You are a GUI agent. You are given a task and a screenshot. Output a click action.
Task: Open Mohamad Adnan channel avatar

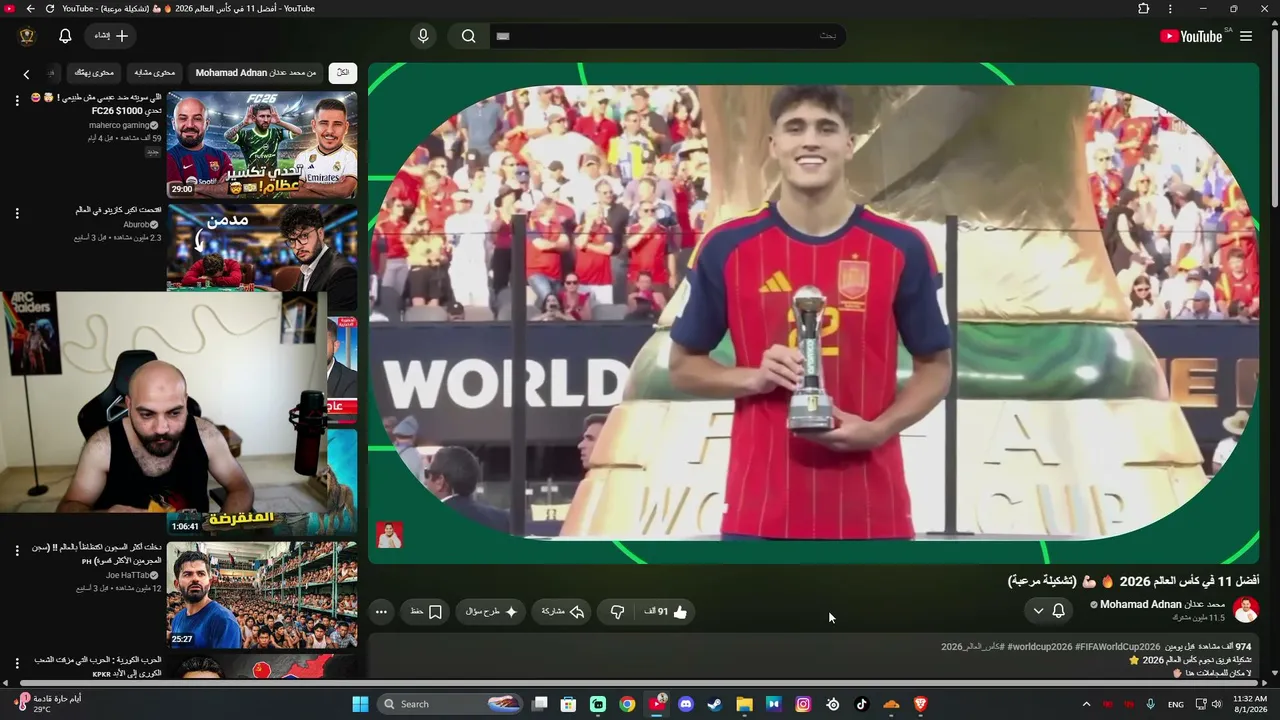coord(1246,610)
